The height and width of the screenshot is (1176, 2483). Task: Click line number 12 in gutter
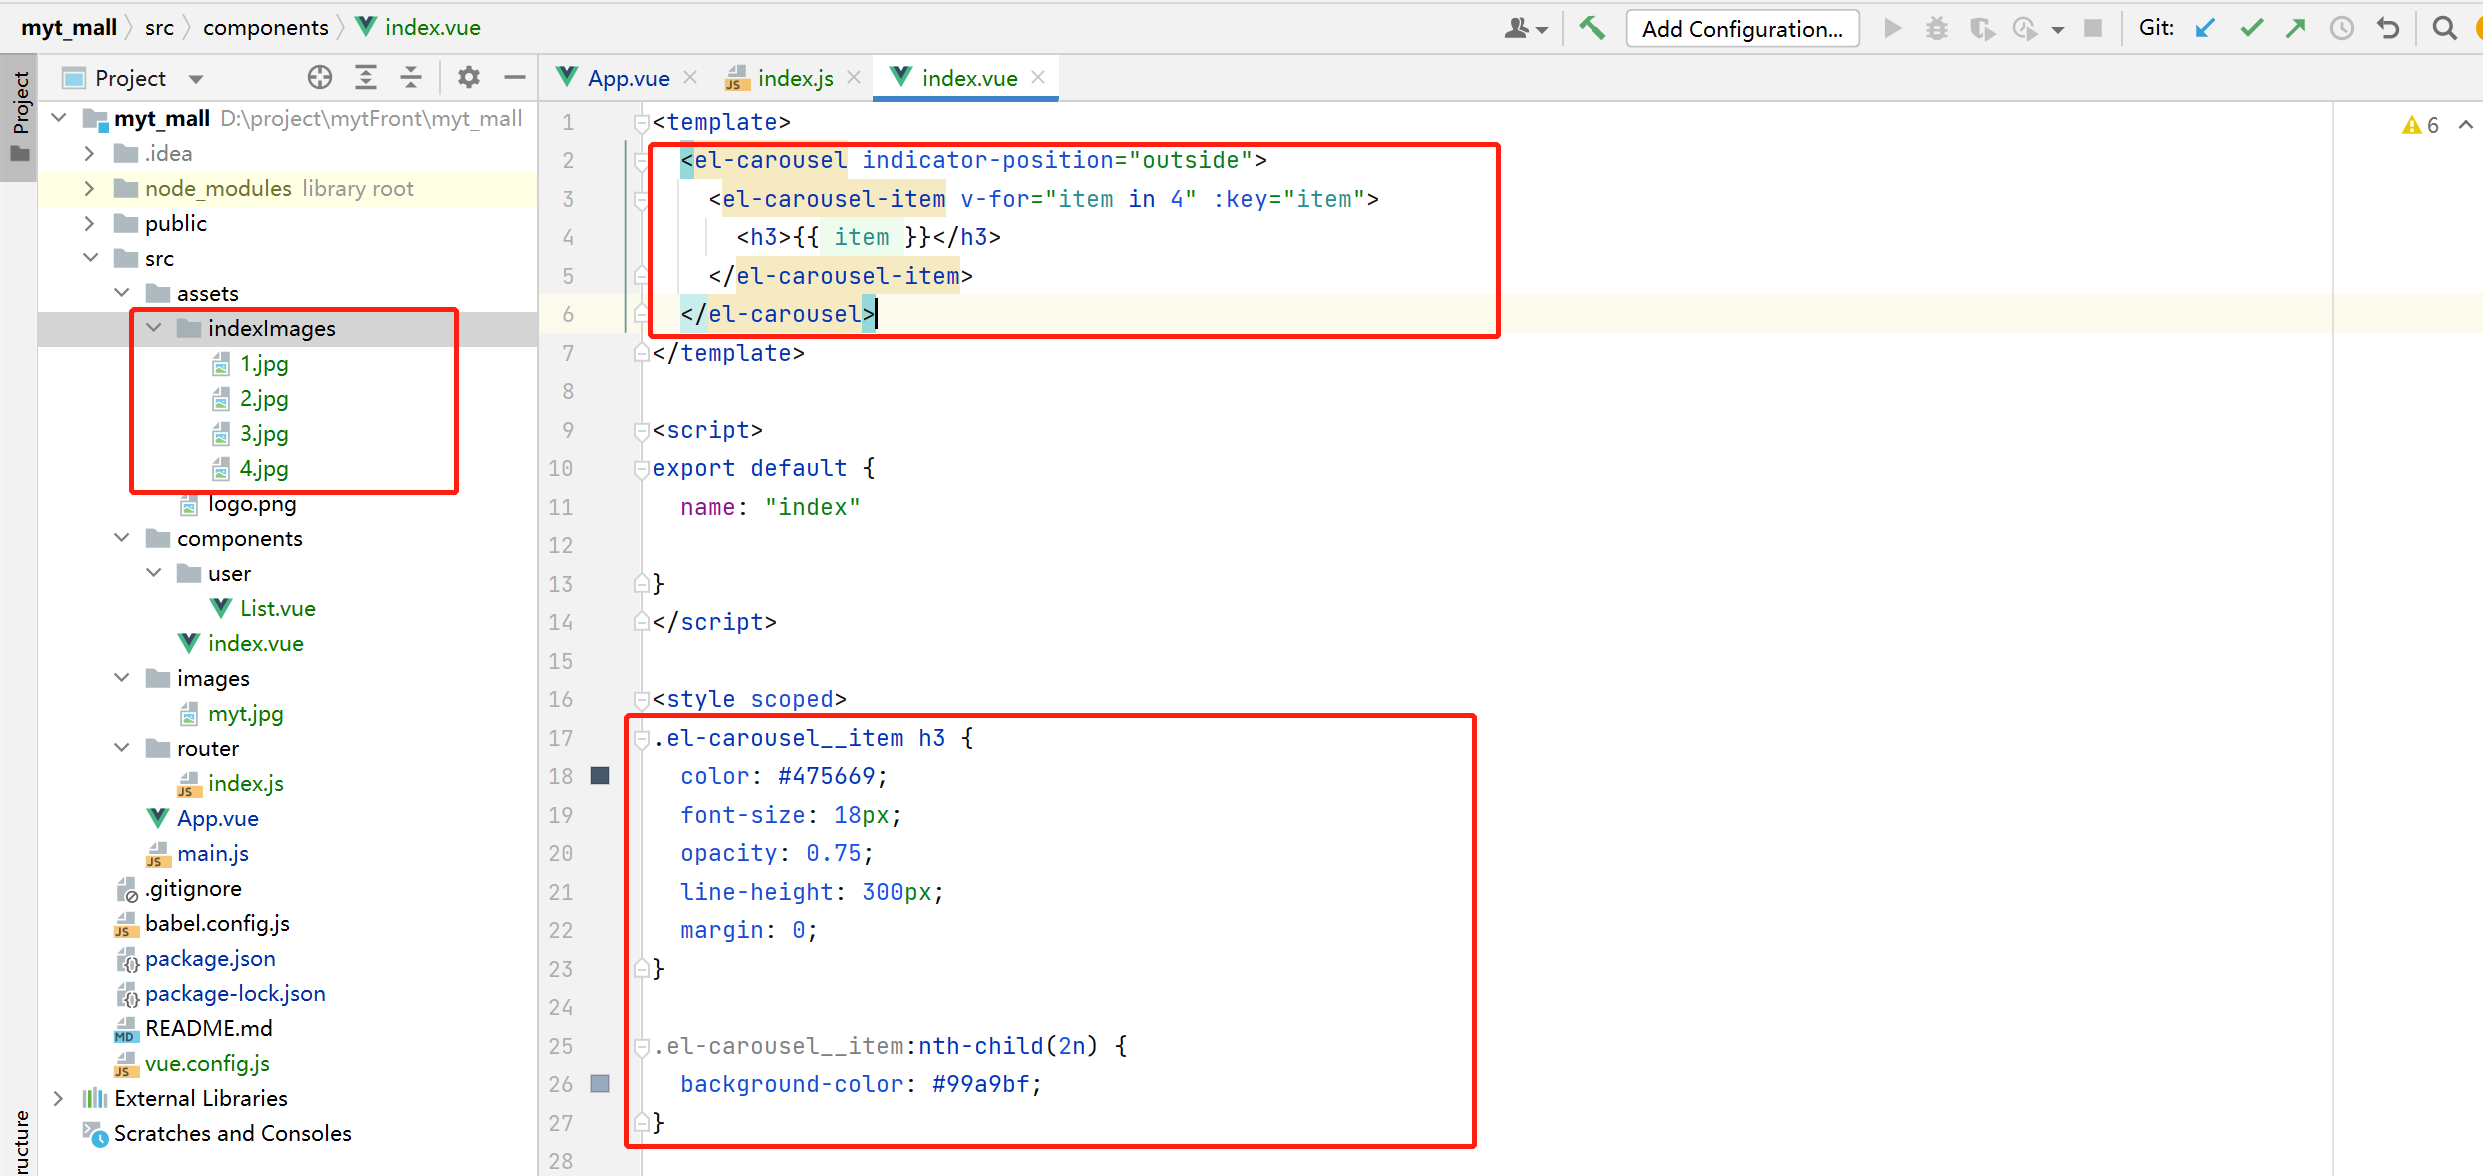[x=561, y=546]
